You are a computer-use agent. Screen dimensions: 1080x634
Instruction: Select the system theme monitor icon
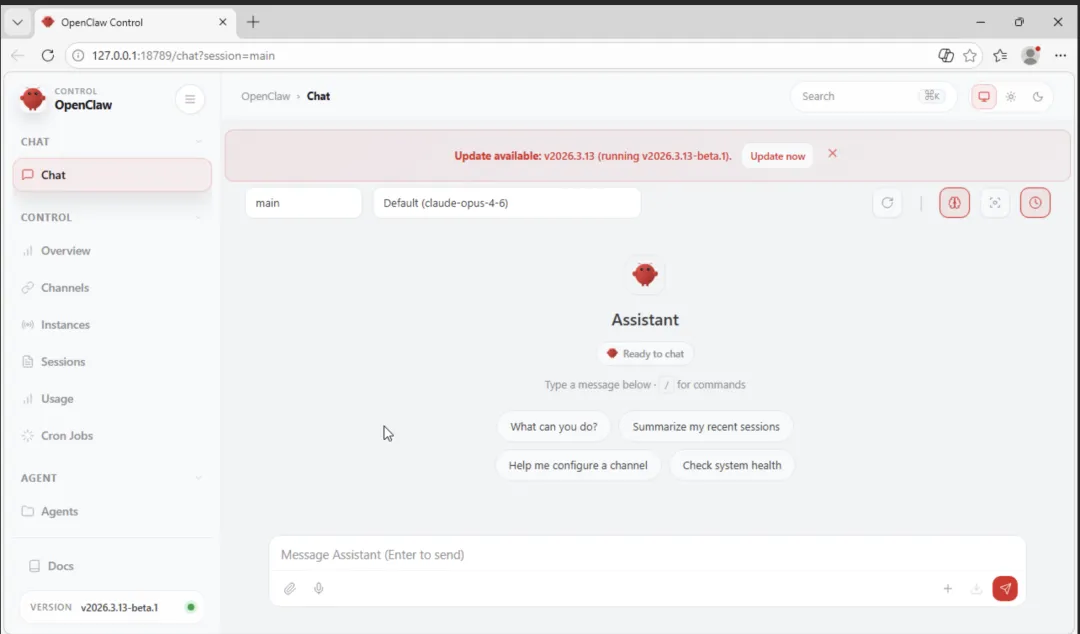pyautogui.click(x=984, y=96)
